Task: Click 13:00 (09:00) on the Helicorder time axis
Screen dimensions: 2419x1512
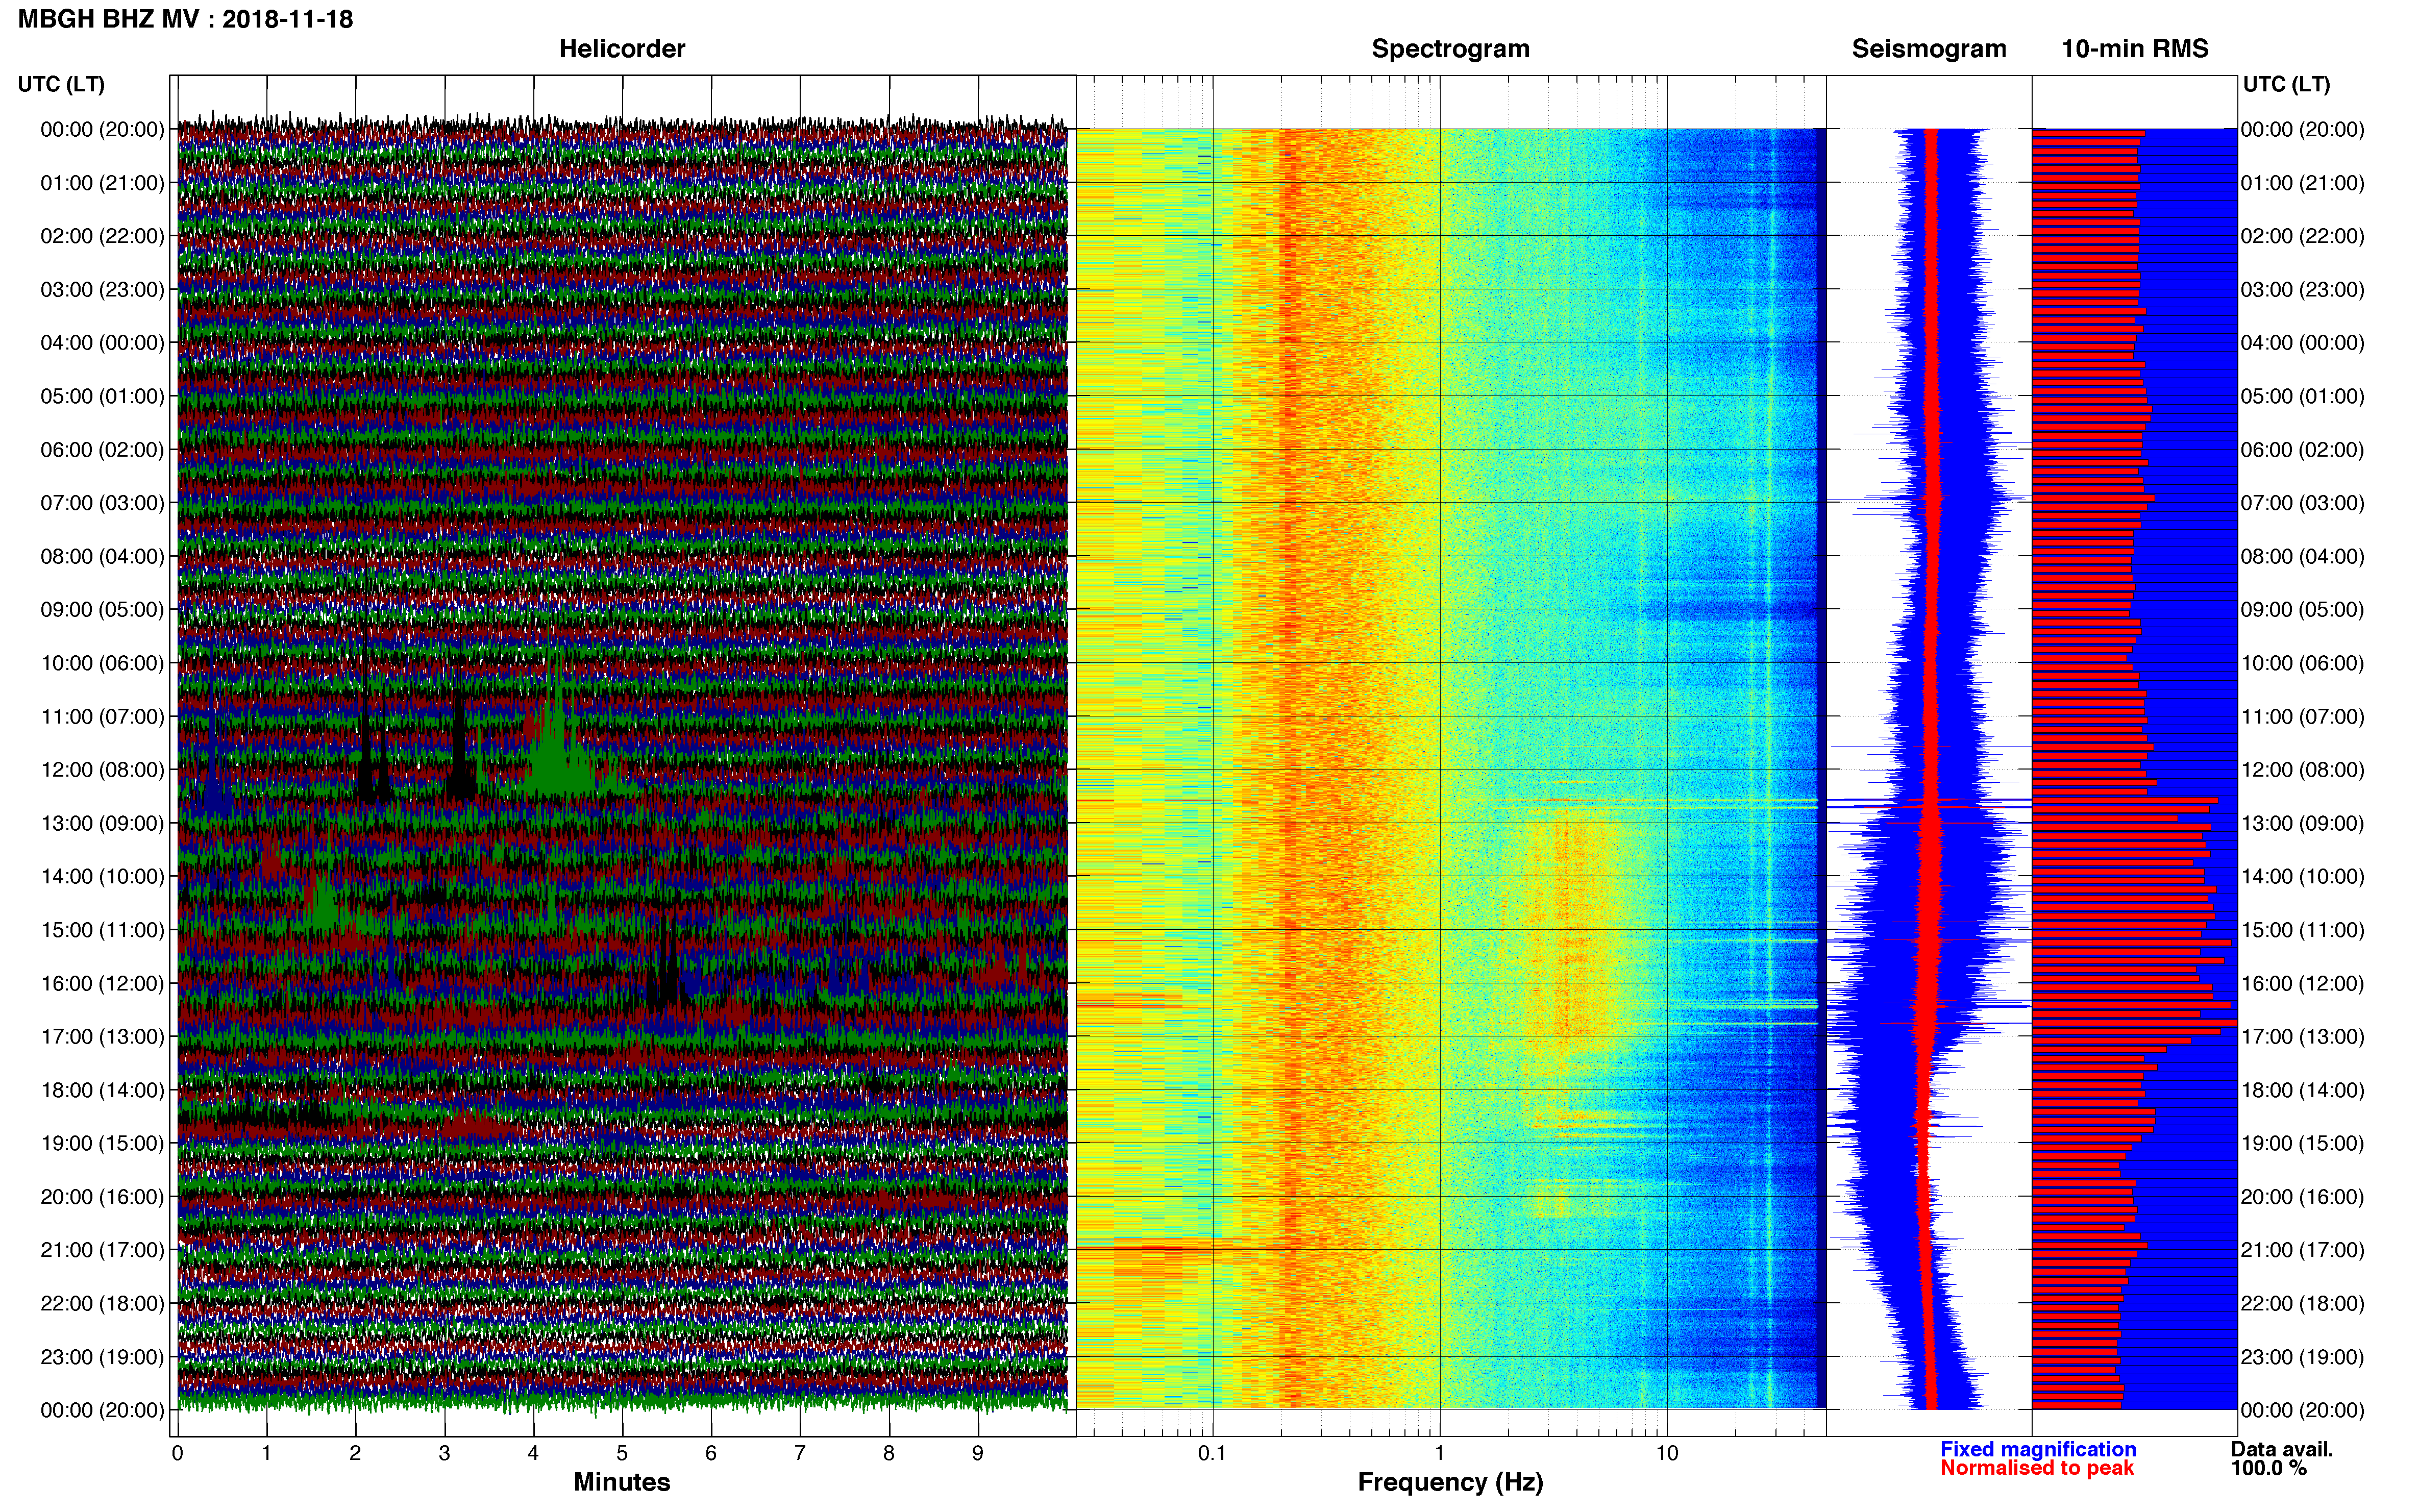Action: pyautogui.click(x=102, y=823)
